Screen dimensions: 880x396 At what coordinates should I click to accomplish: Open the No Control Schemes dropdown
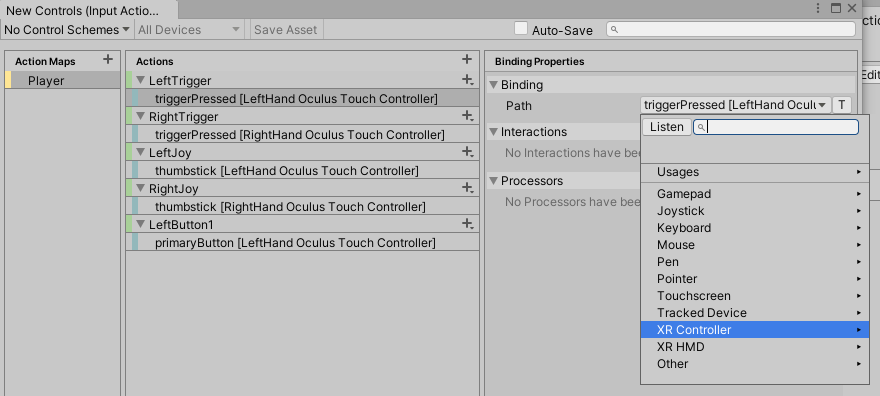[67, 30]
